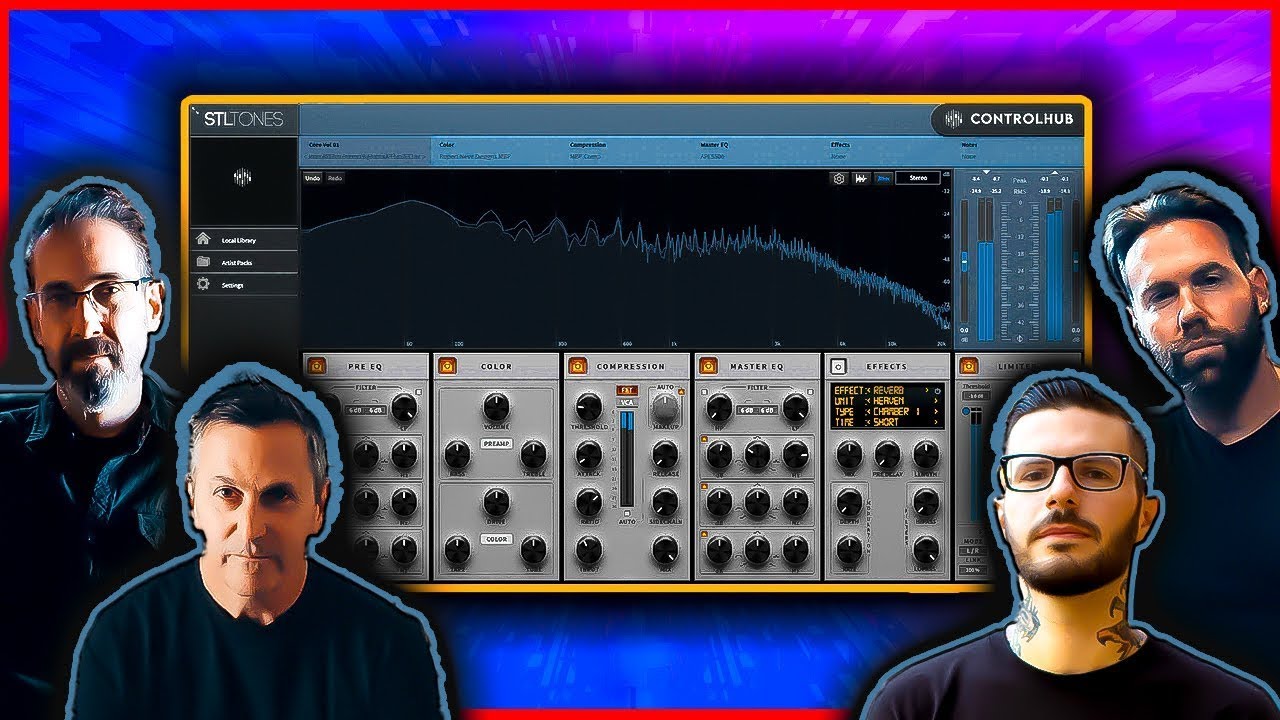
Task: Click the input level fader handle
Action: 965,261
